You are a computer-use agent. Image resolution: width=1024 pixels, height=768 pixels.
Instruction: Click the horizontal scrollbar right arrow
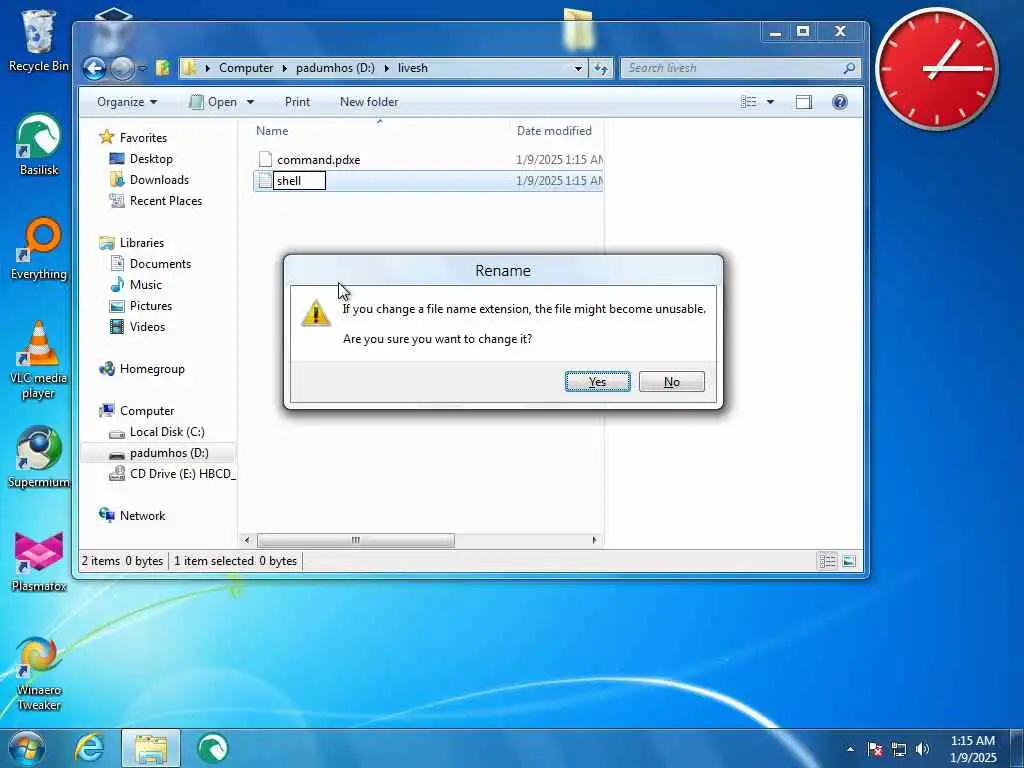click(594, 540)
